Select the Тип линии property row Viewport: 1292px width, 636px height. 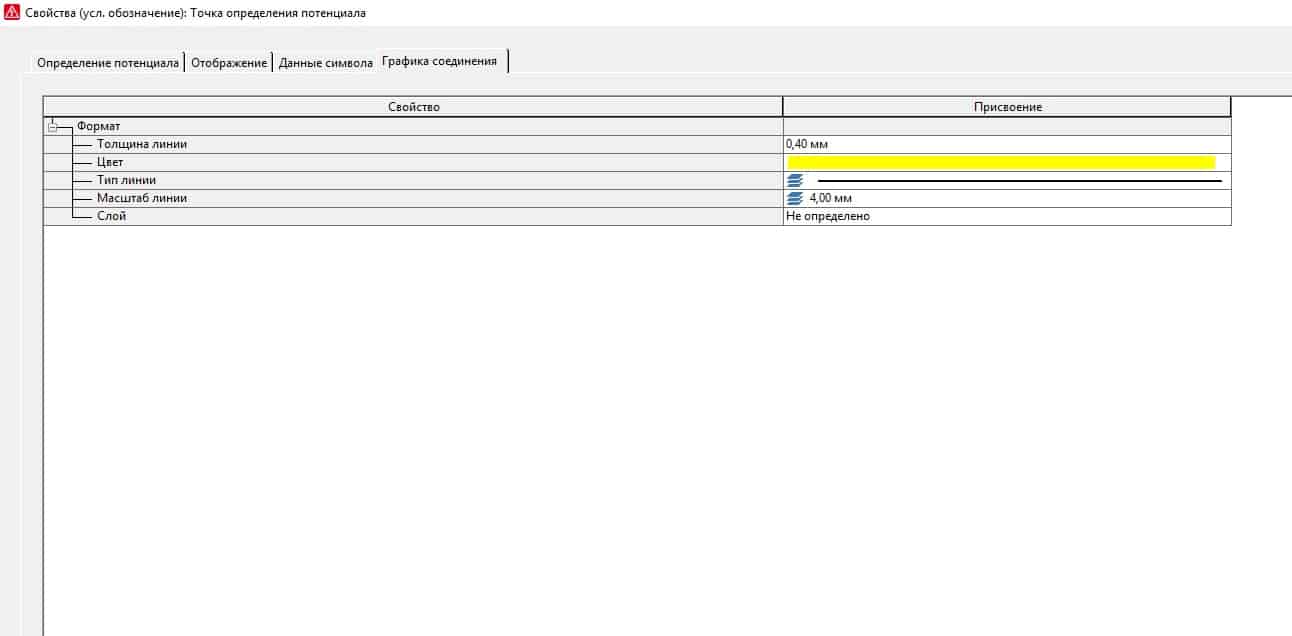pos(637,180)
